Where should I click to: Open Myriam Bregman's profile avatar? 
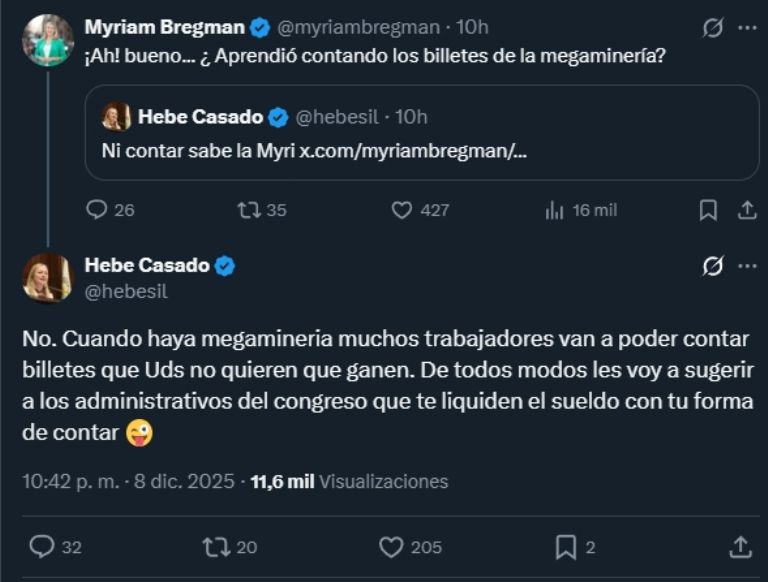pyautogui.click(x=47, y=41)
